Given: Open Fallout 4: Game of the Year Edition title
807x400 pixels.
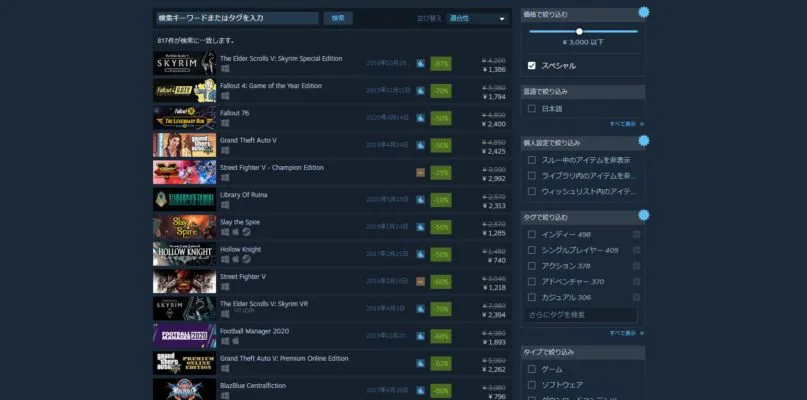Looking at the screenshot, I should pyautogui.click(x=271, y=85).
